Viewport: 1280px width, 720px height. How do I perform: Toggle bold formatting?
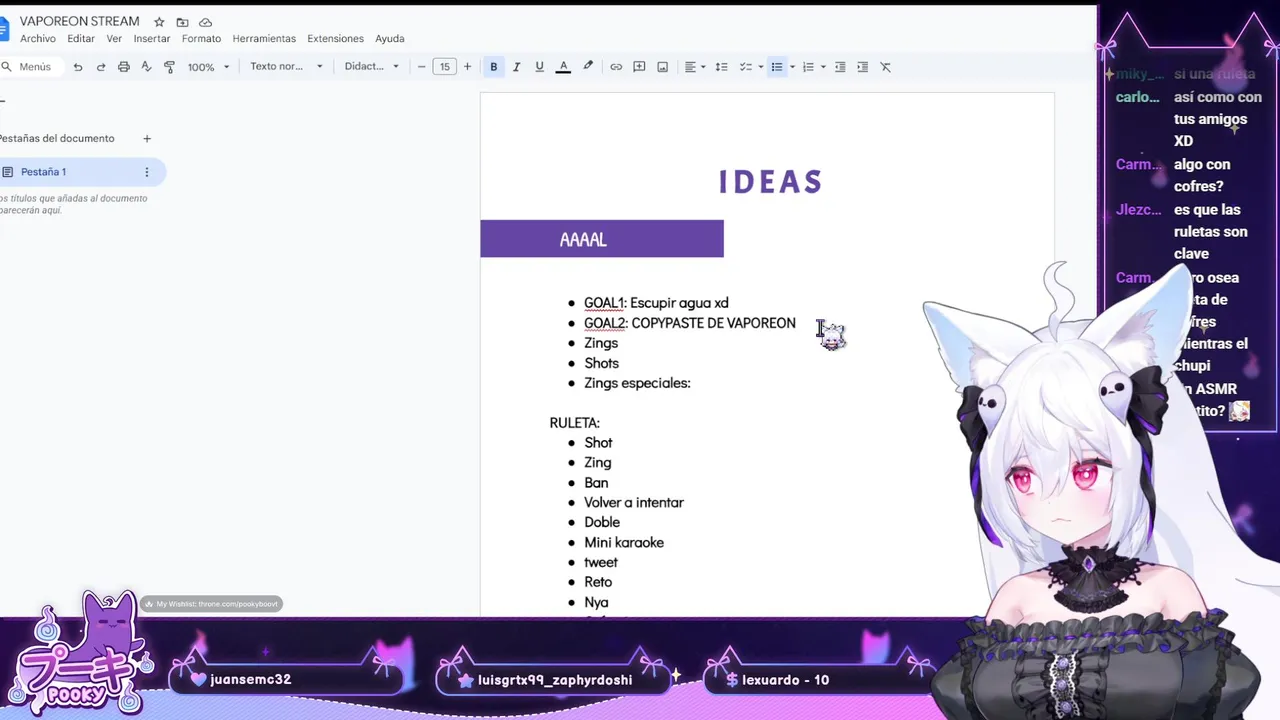pyautogui.click(x=493, y=67)
